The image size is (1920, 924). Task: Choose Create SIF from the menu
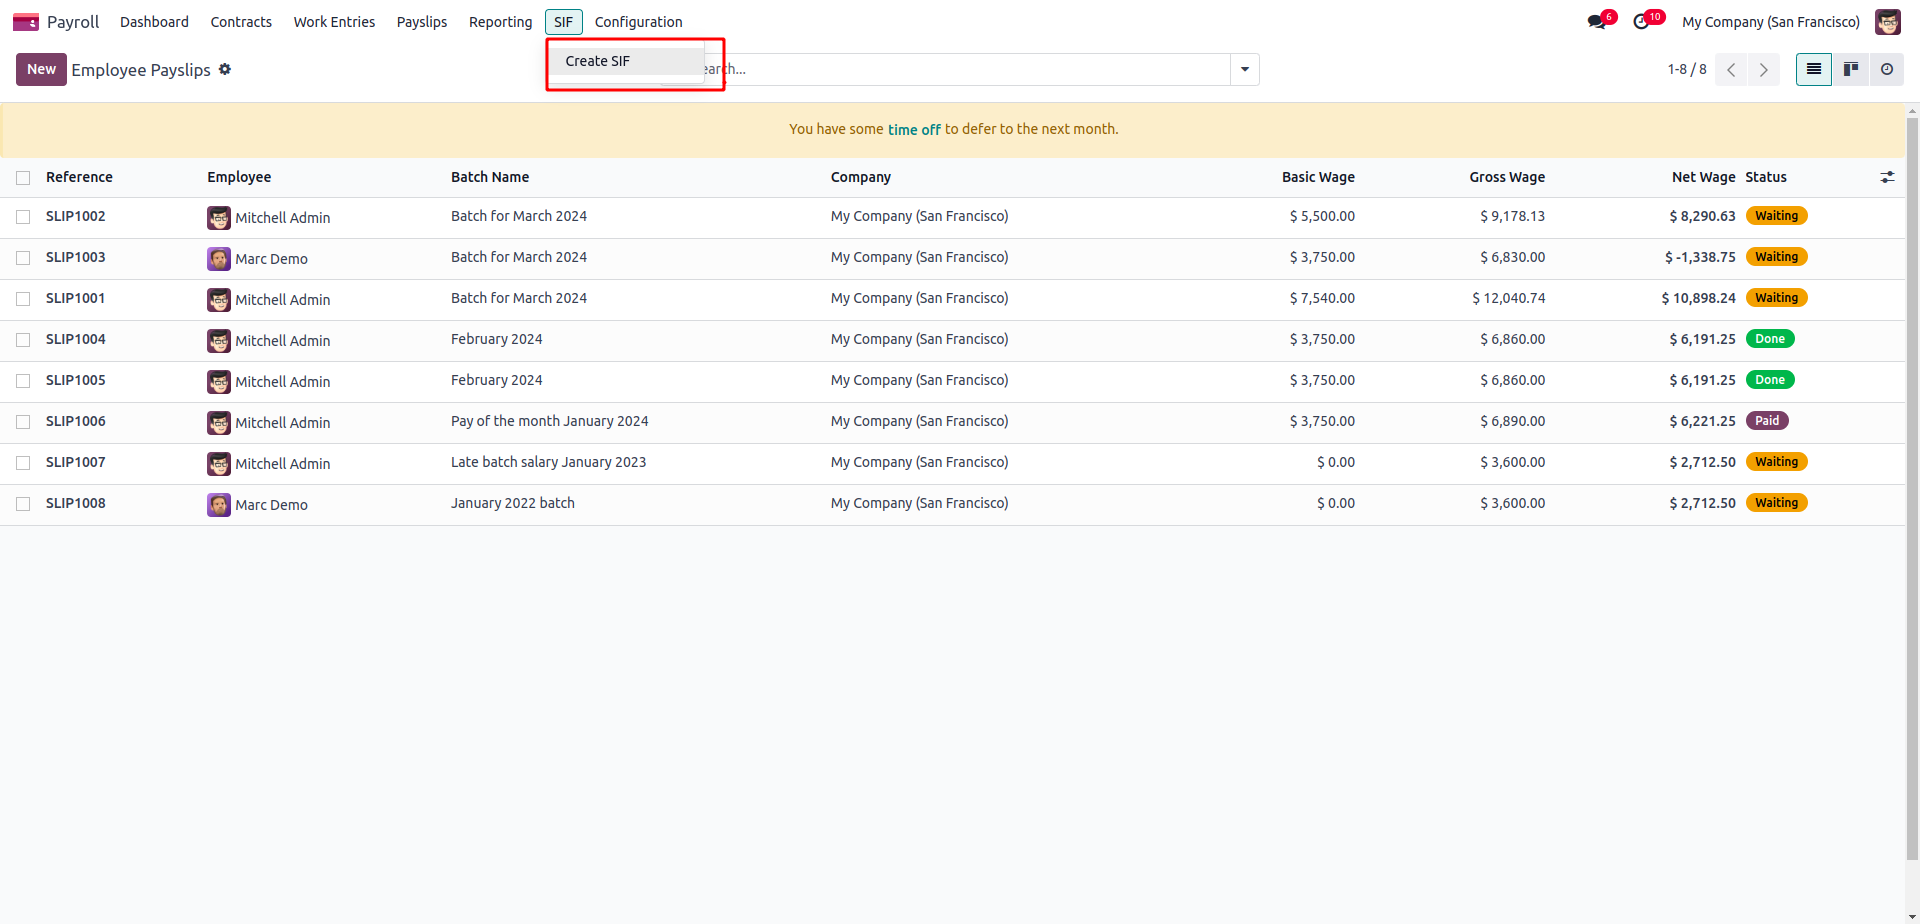click(598, 61)
